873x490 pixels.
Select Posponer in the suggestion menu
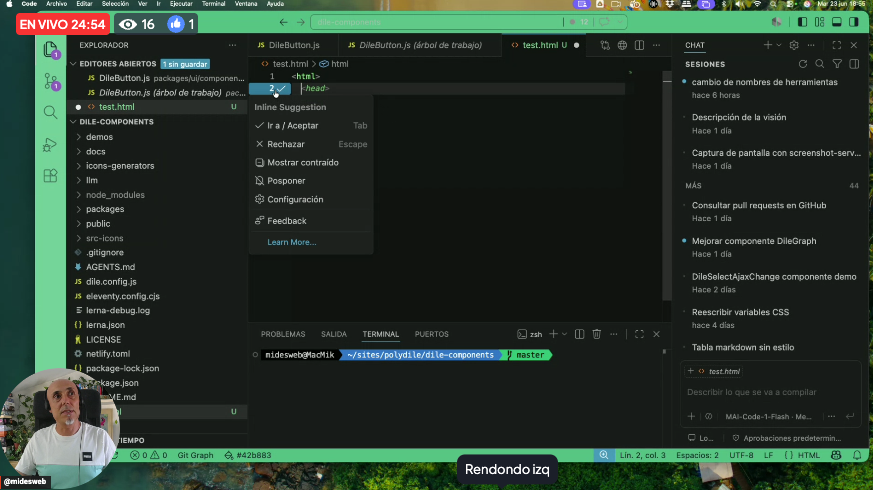click(311, 181)
